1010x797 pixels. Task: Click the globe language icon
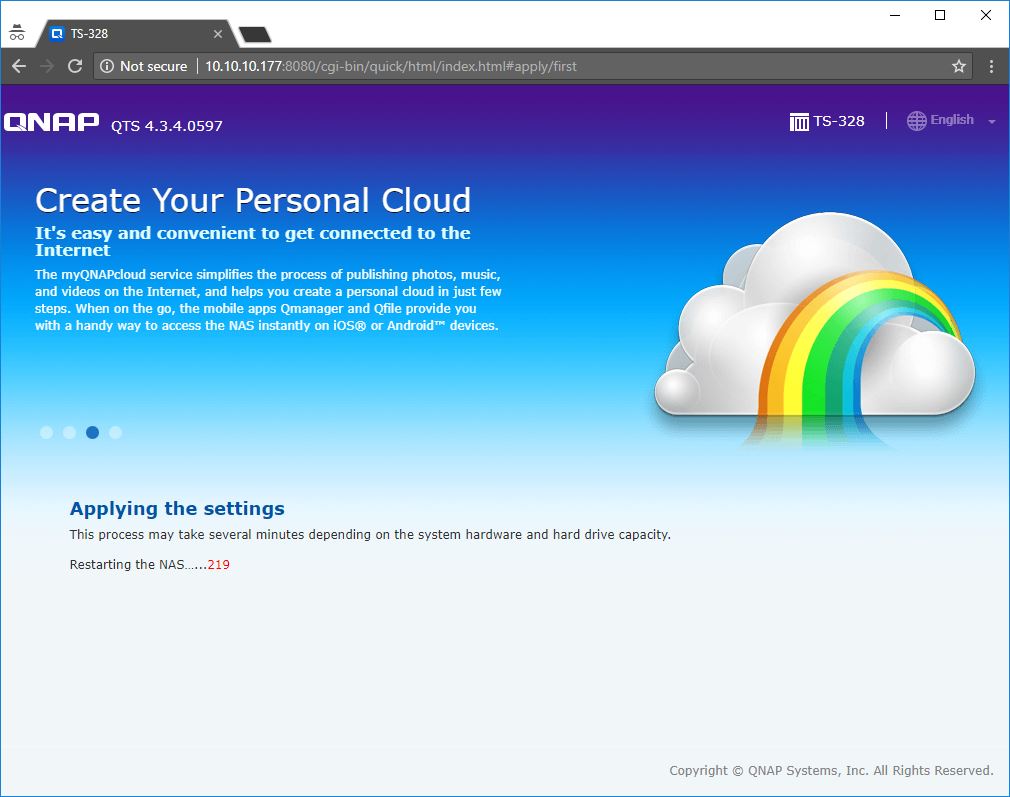[916, 120]
